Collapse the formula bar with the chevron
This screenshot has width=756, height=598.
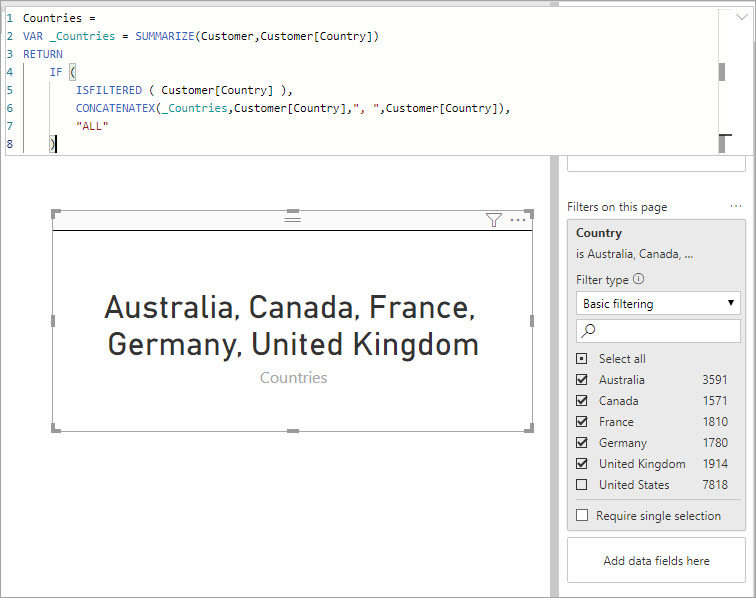click(742, 17)
